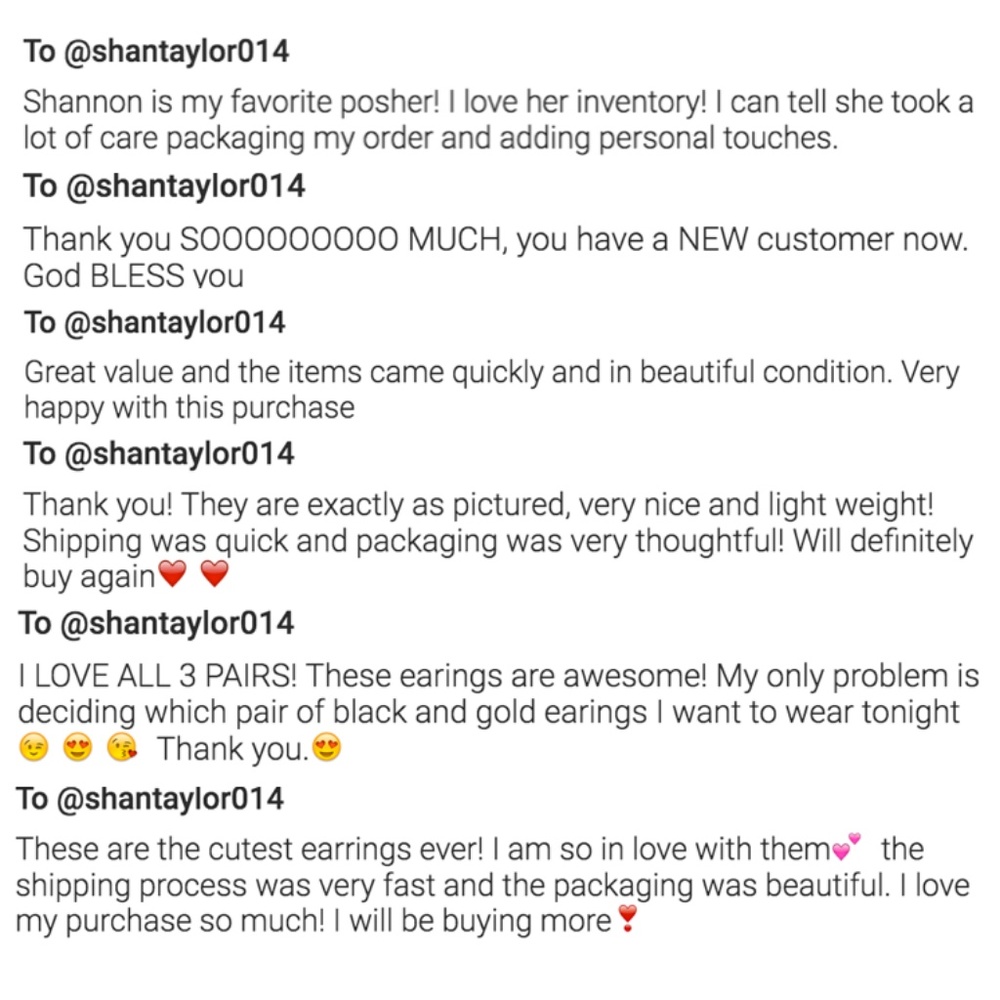1000x1000 pixels.
Task: Click the heart-eyes emoji beside the winking face
Action: 77,748
